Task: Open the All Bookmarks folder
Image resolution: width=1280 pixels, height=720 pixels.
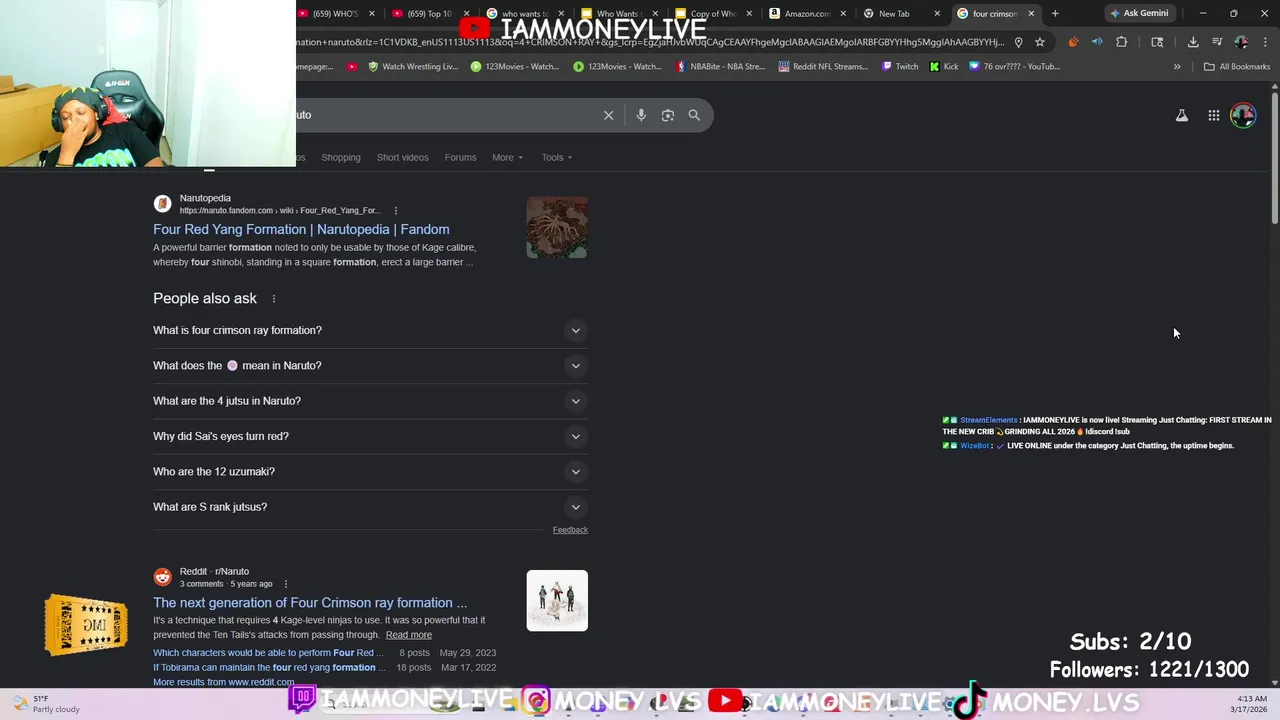Action: click(1237, 67)
